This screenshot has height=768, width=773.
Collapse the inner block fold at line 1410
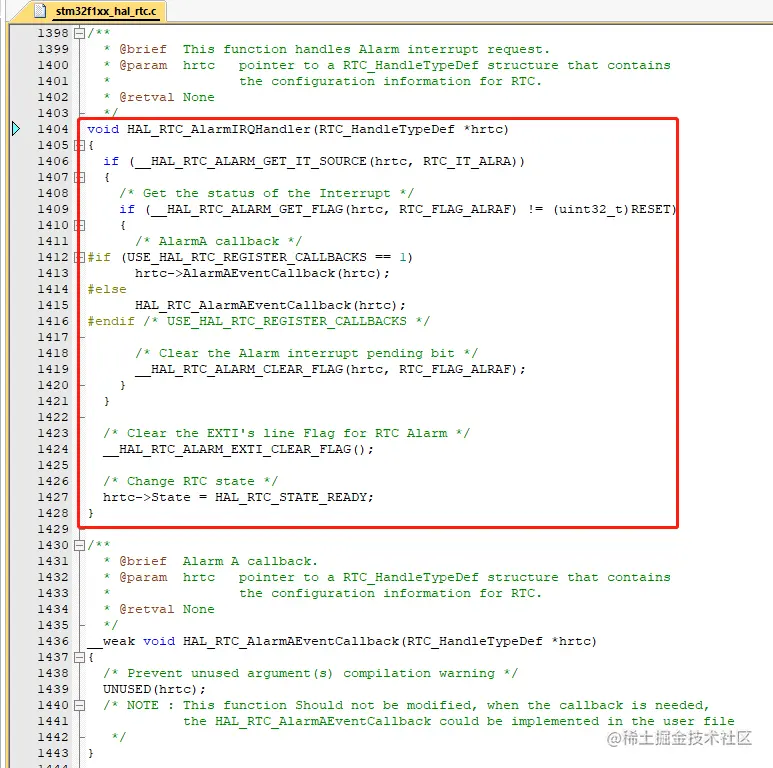(x=79, y=225)
